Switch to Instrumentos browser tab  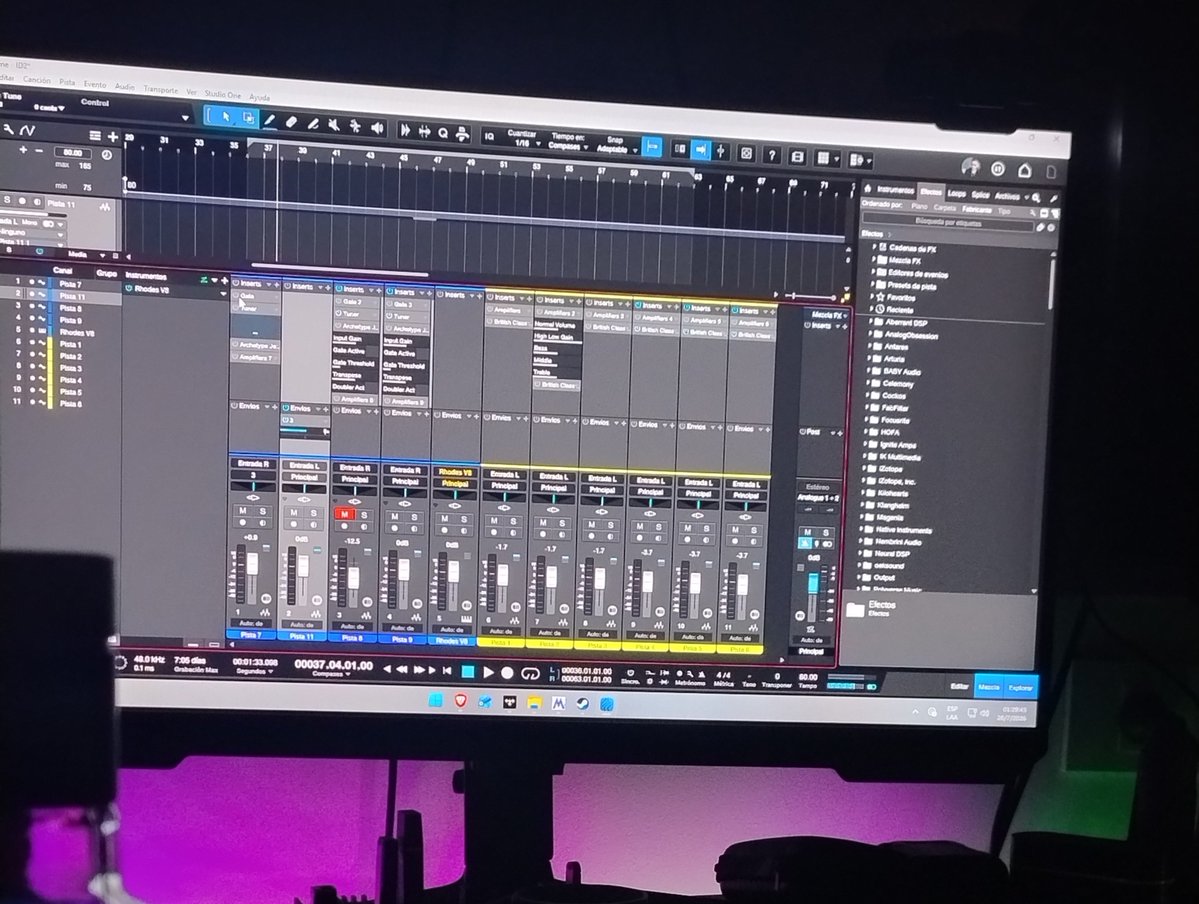point(895,190)
